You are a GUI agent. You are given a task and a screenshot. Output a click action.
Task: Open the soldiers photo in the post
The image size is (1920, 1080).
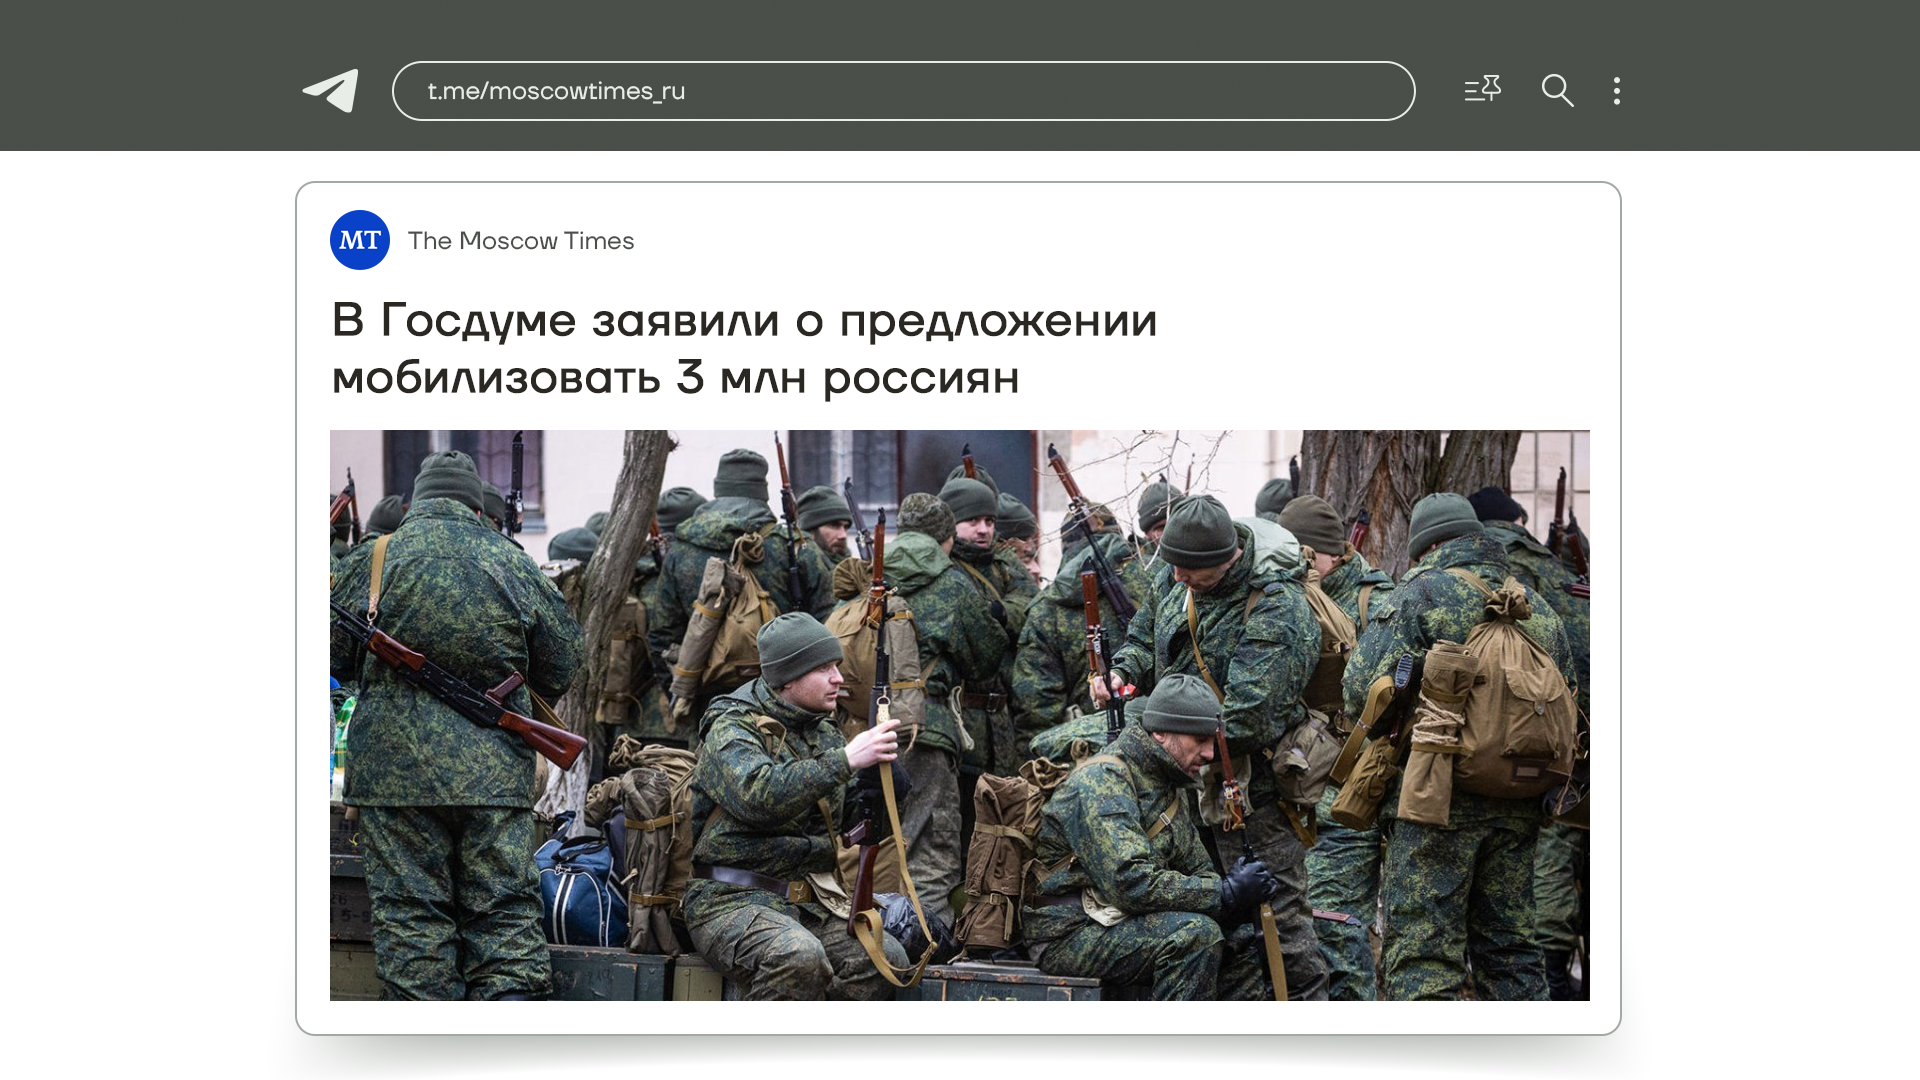click(x=959, y=715)
